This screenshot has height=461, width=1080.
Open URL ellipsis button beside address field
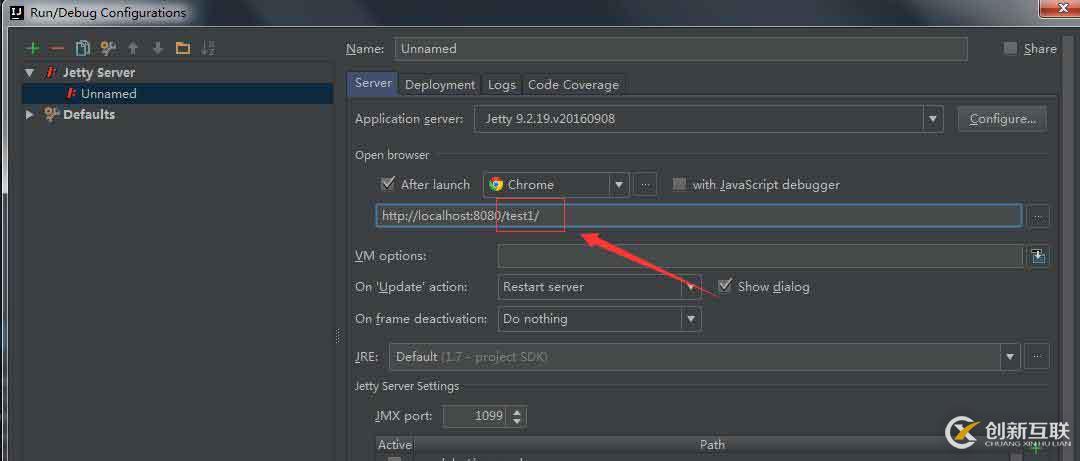pyautogui.click(x=1038, y=218)
